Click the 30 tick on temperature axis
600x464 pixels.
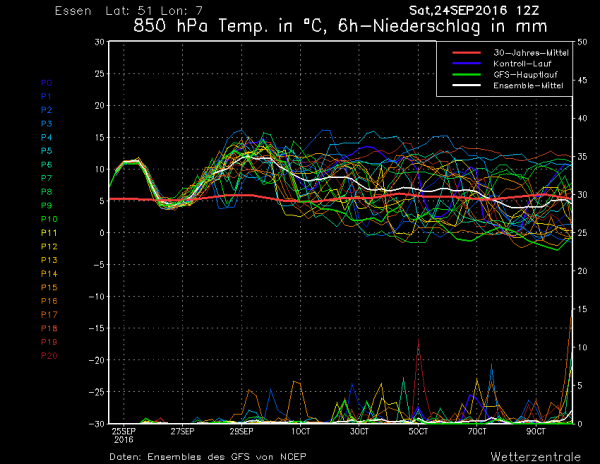click(99, 42)
